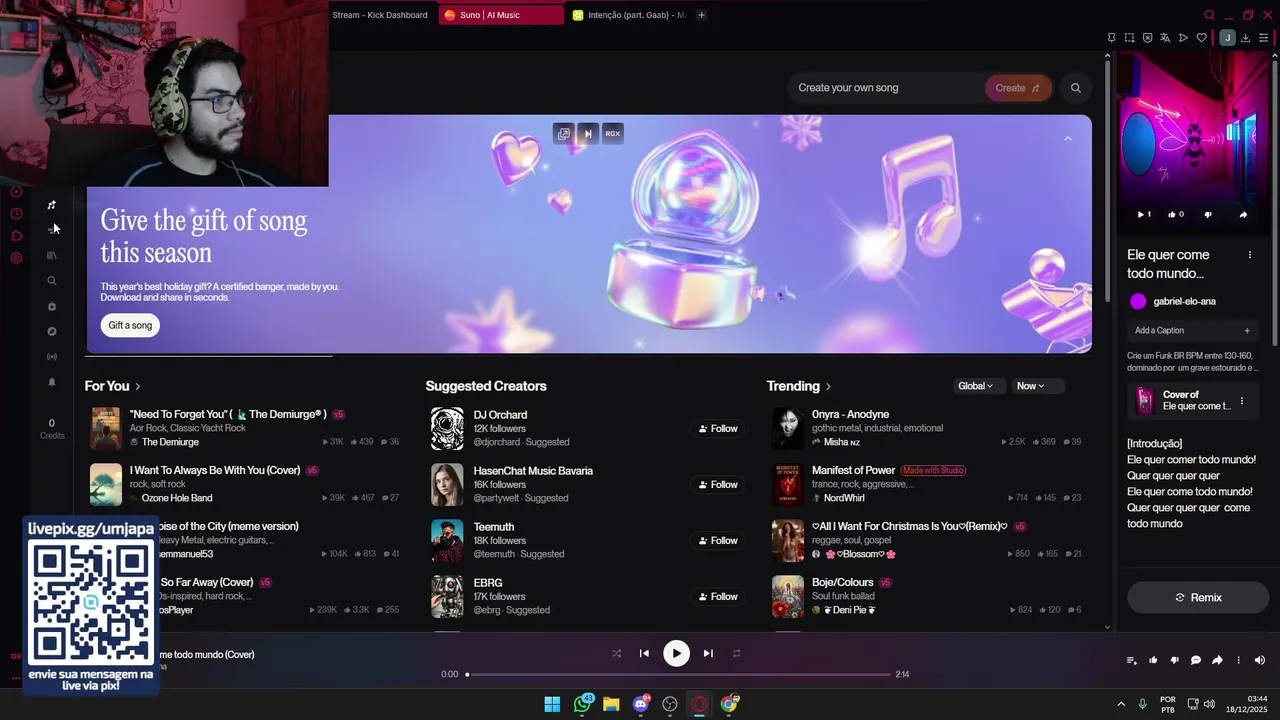Screen dimensions: 1280x720
Task: Click the Gift a song button
Action: point(130,325)
